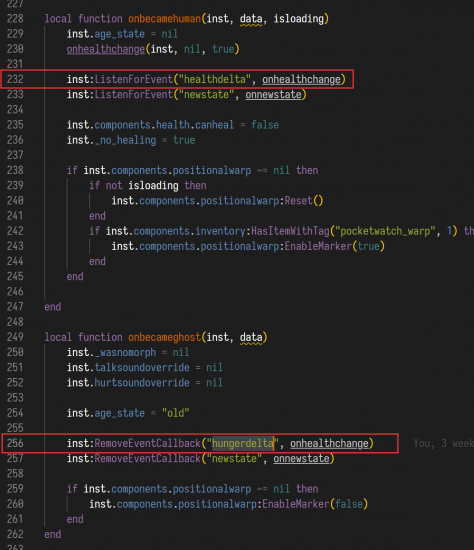Click onhealthchange argument on line 256
Screen dimensions: 474x550
[x=329, y=443]
